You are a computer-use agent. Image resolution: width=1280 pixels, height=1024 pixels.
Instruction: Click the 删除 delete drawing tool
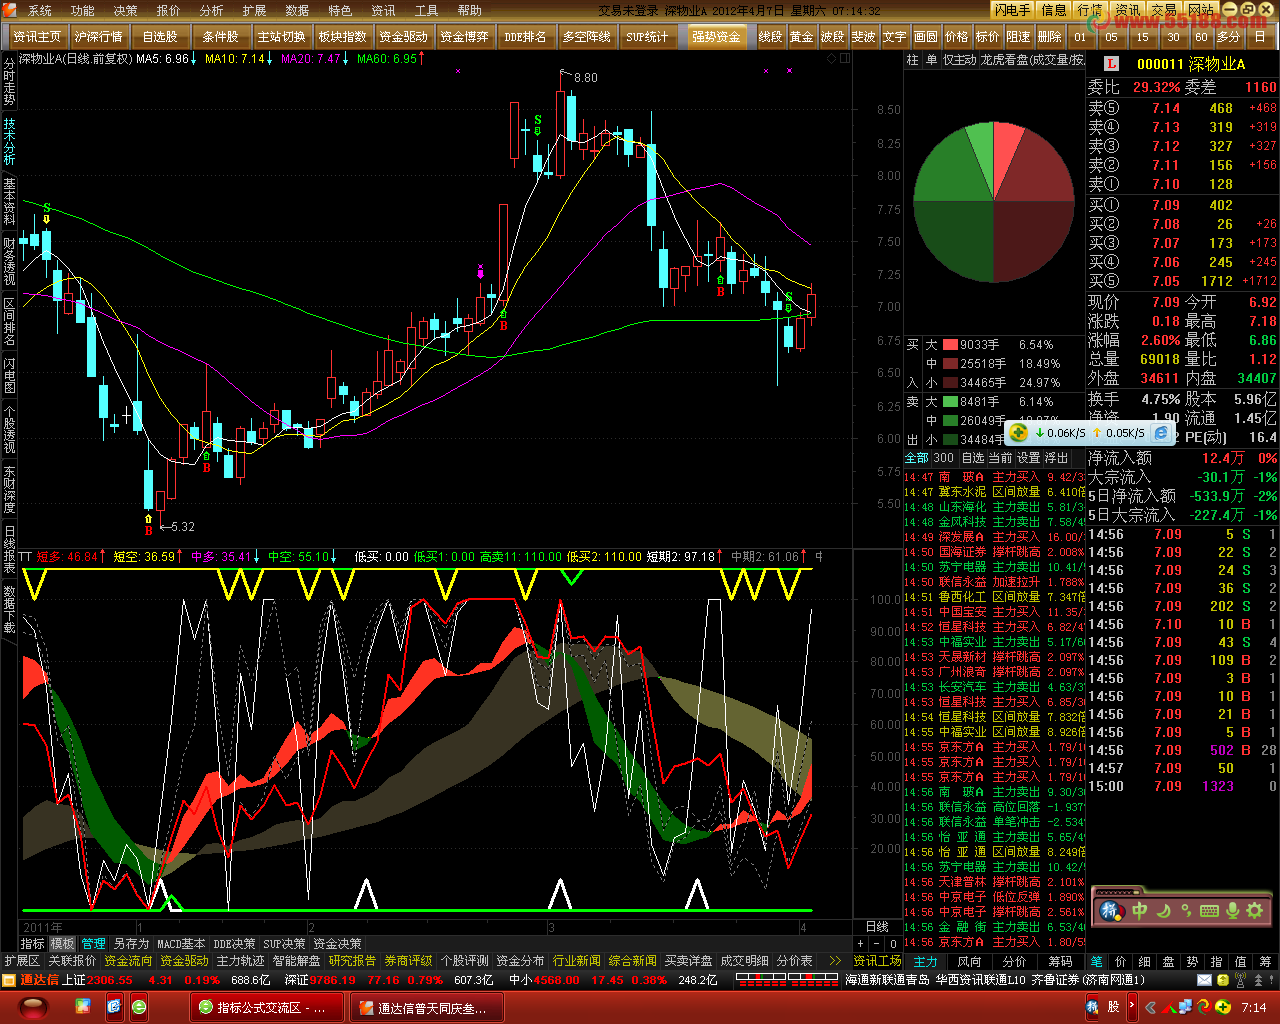pos(1050,37)
